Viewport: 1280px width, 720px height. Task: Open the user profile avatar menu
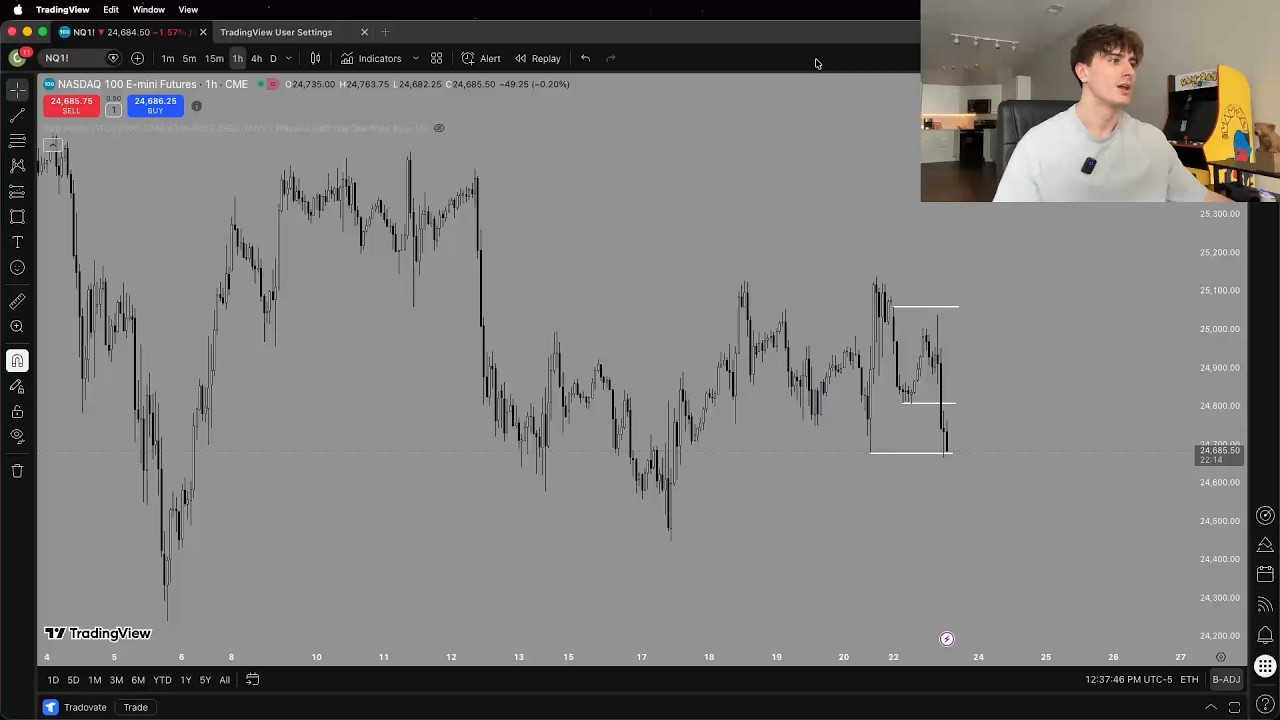coord(17,58)
